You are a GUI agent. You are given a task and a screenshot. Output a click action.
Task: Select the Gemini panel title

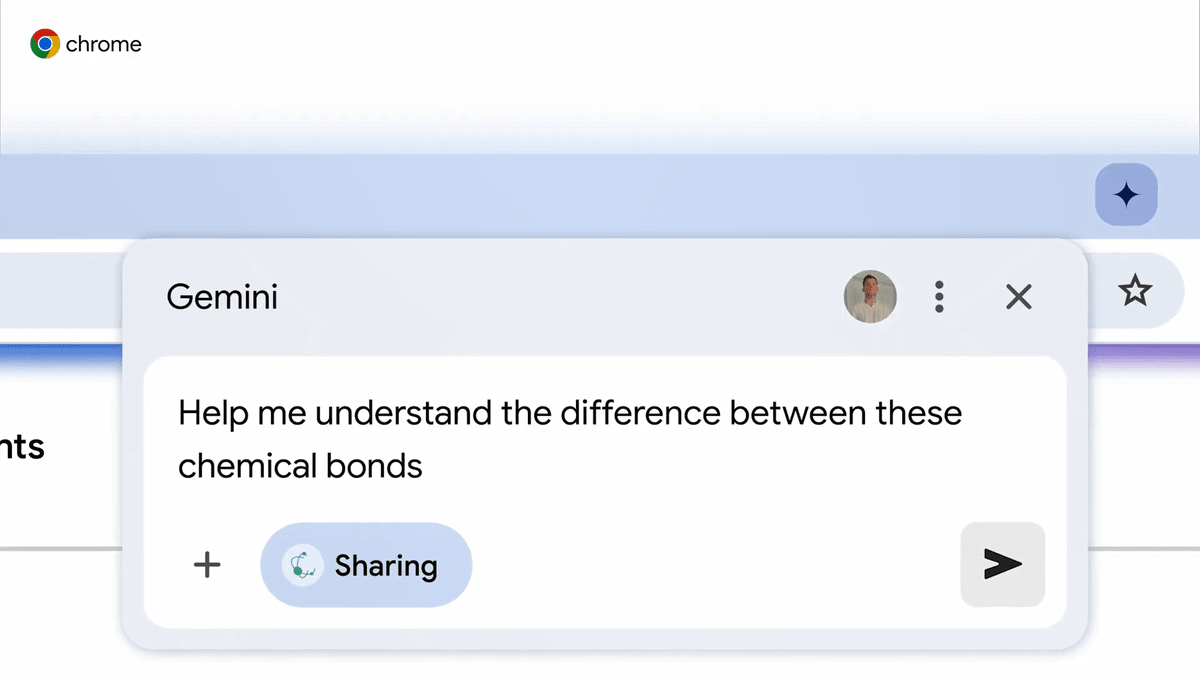[222, 297]
